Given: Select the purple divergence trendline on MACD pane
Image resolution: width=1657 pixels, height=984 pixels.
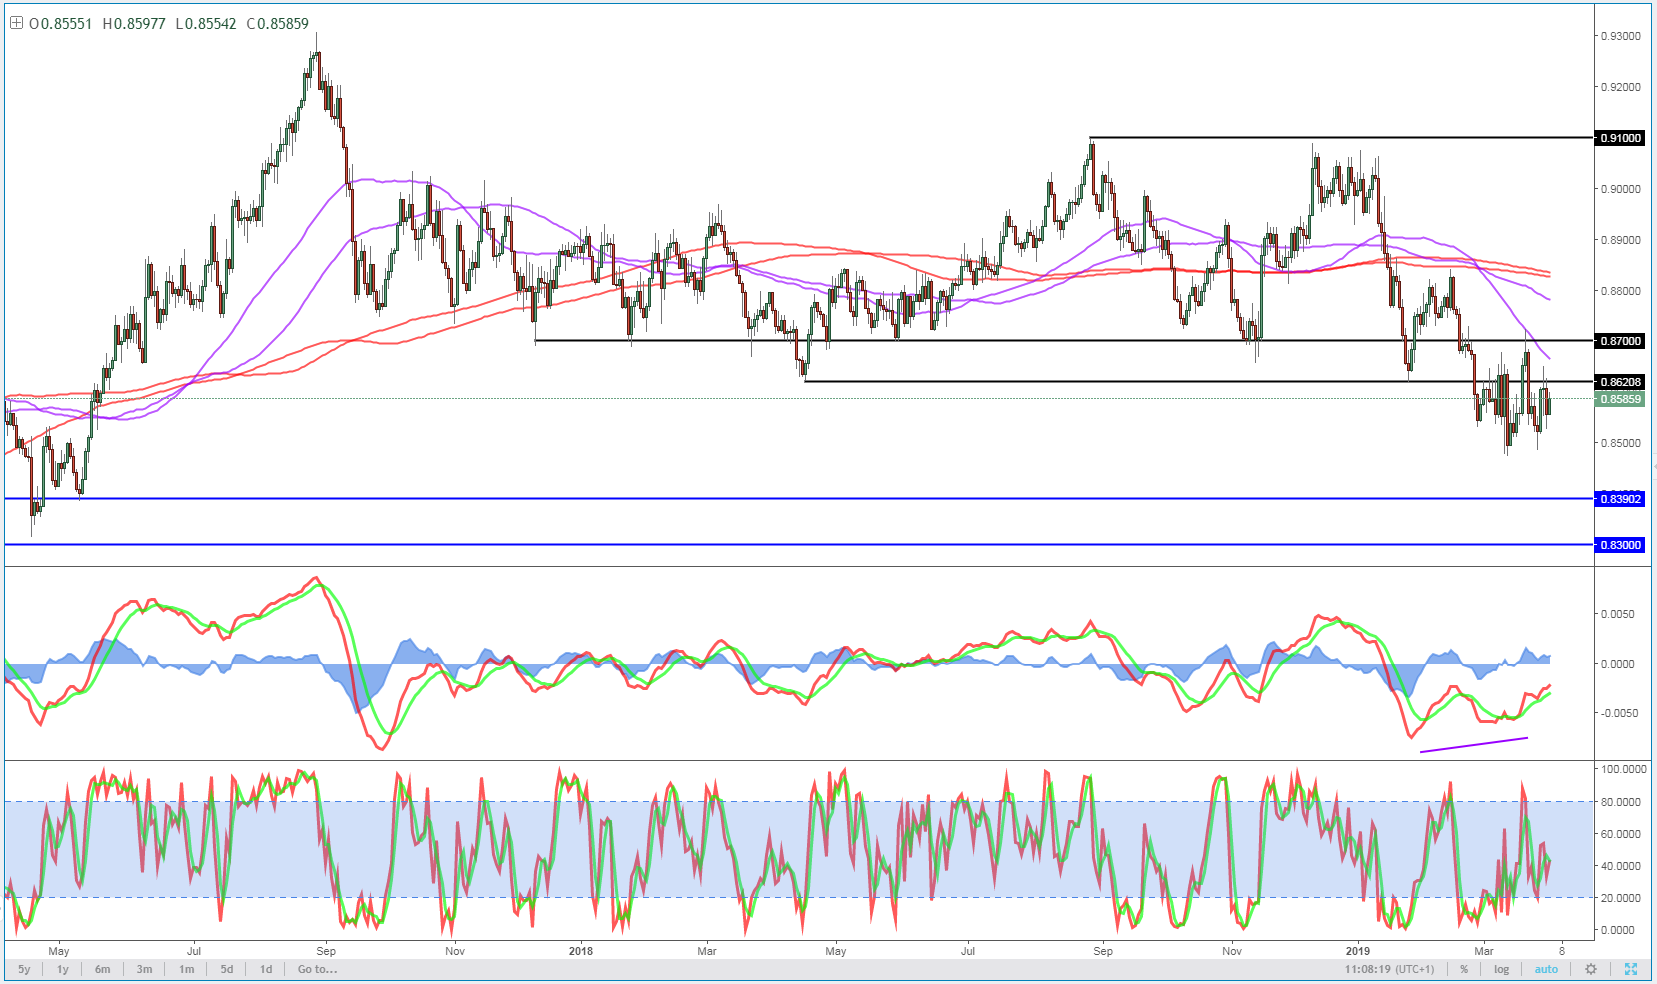Looking at the screenshot, I should [x=1474, y=744].
